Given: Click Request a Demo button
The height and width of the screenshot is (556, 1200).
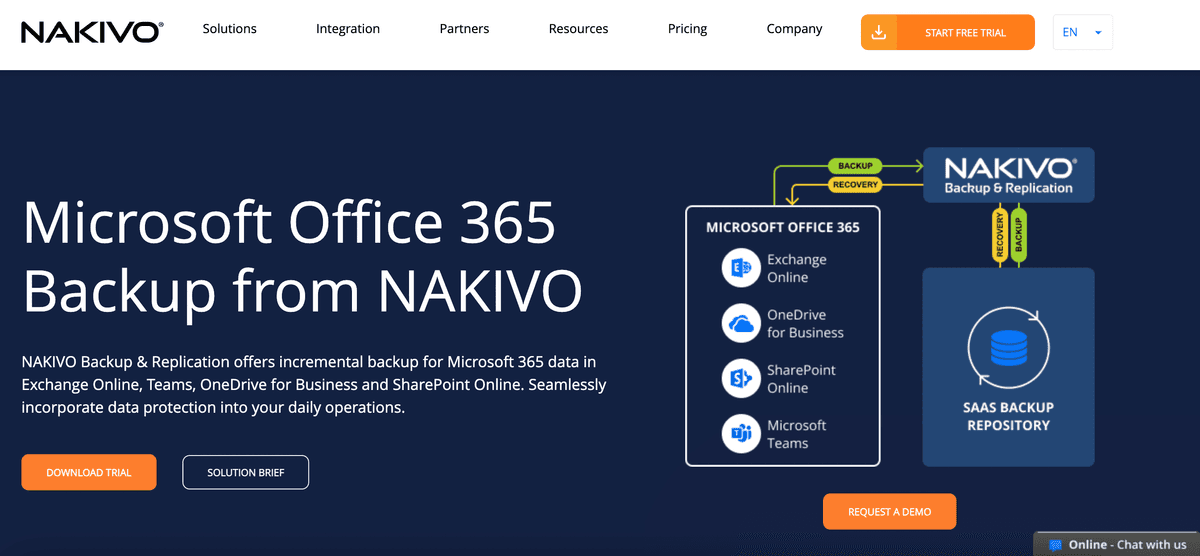Looking at the screenshot, I should click(889, 512).
